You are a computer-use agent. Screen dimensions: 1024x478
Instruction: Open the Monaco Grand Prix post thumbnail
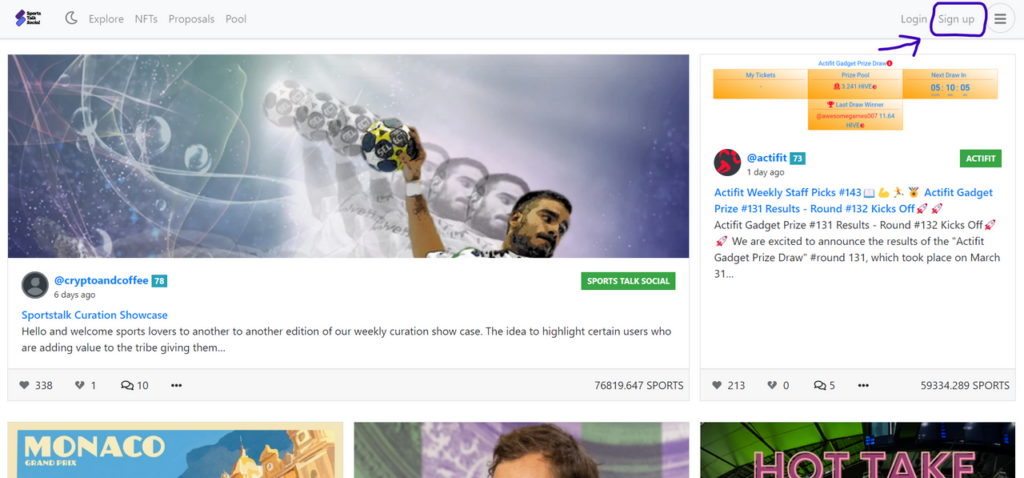[x=175, y=450]
